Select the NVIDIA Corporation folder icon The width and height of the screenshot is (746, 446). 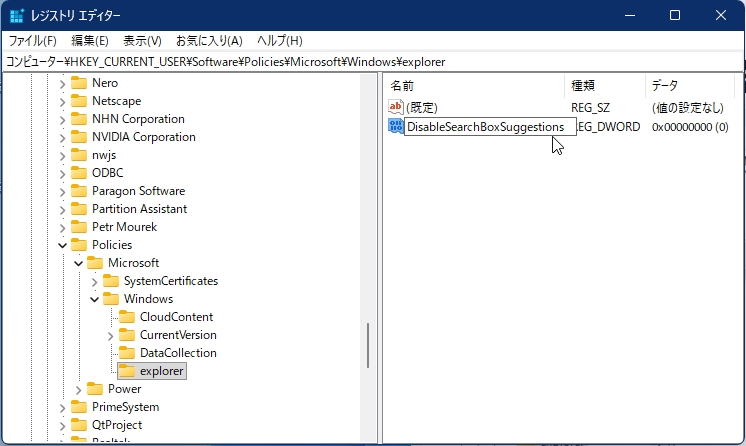79,137
